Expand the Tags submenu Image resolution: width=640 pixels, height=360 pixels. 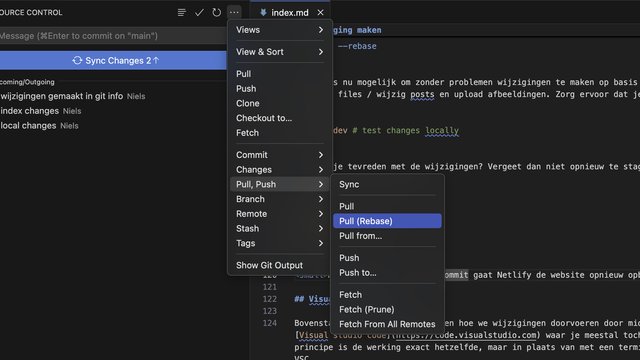280,243
